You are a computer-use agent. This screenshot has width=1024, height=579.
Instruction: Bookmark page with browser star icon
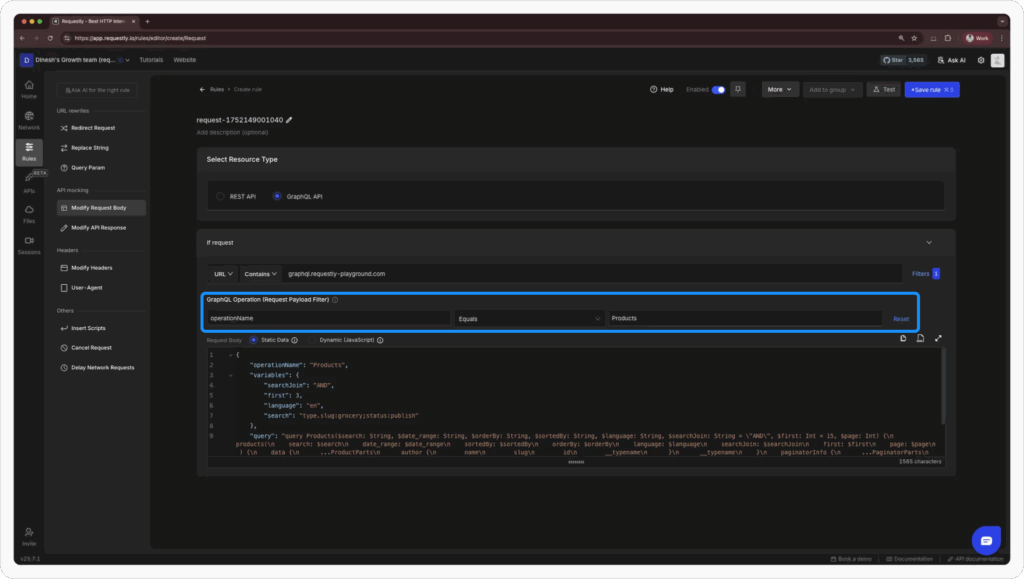[x=914, y=38]
